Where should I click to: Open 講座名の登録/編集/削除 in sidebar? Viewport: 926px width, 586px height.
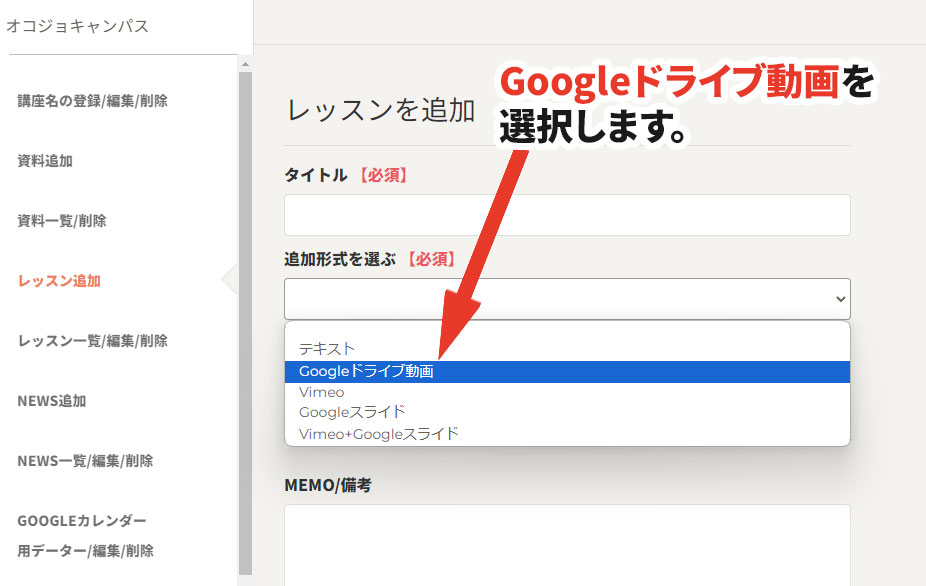(92, 101)
